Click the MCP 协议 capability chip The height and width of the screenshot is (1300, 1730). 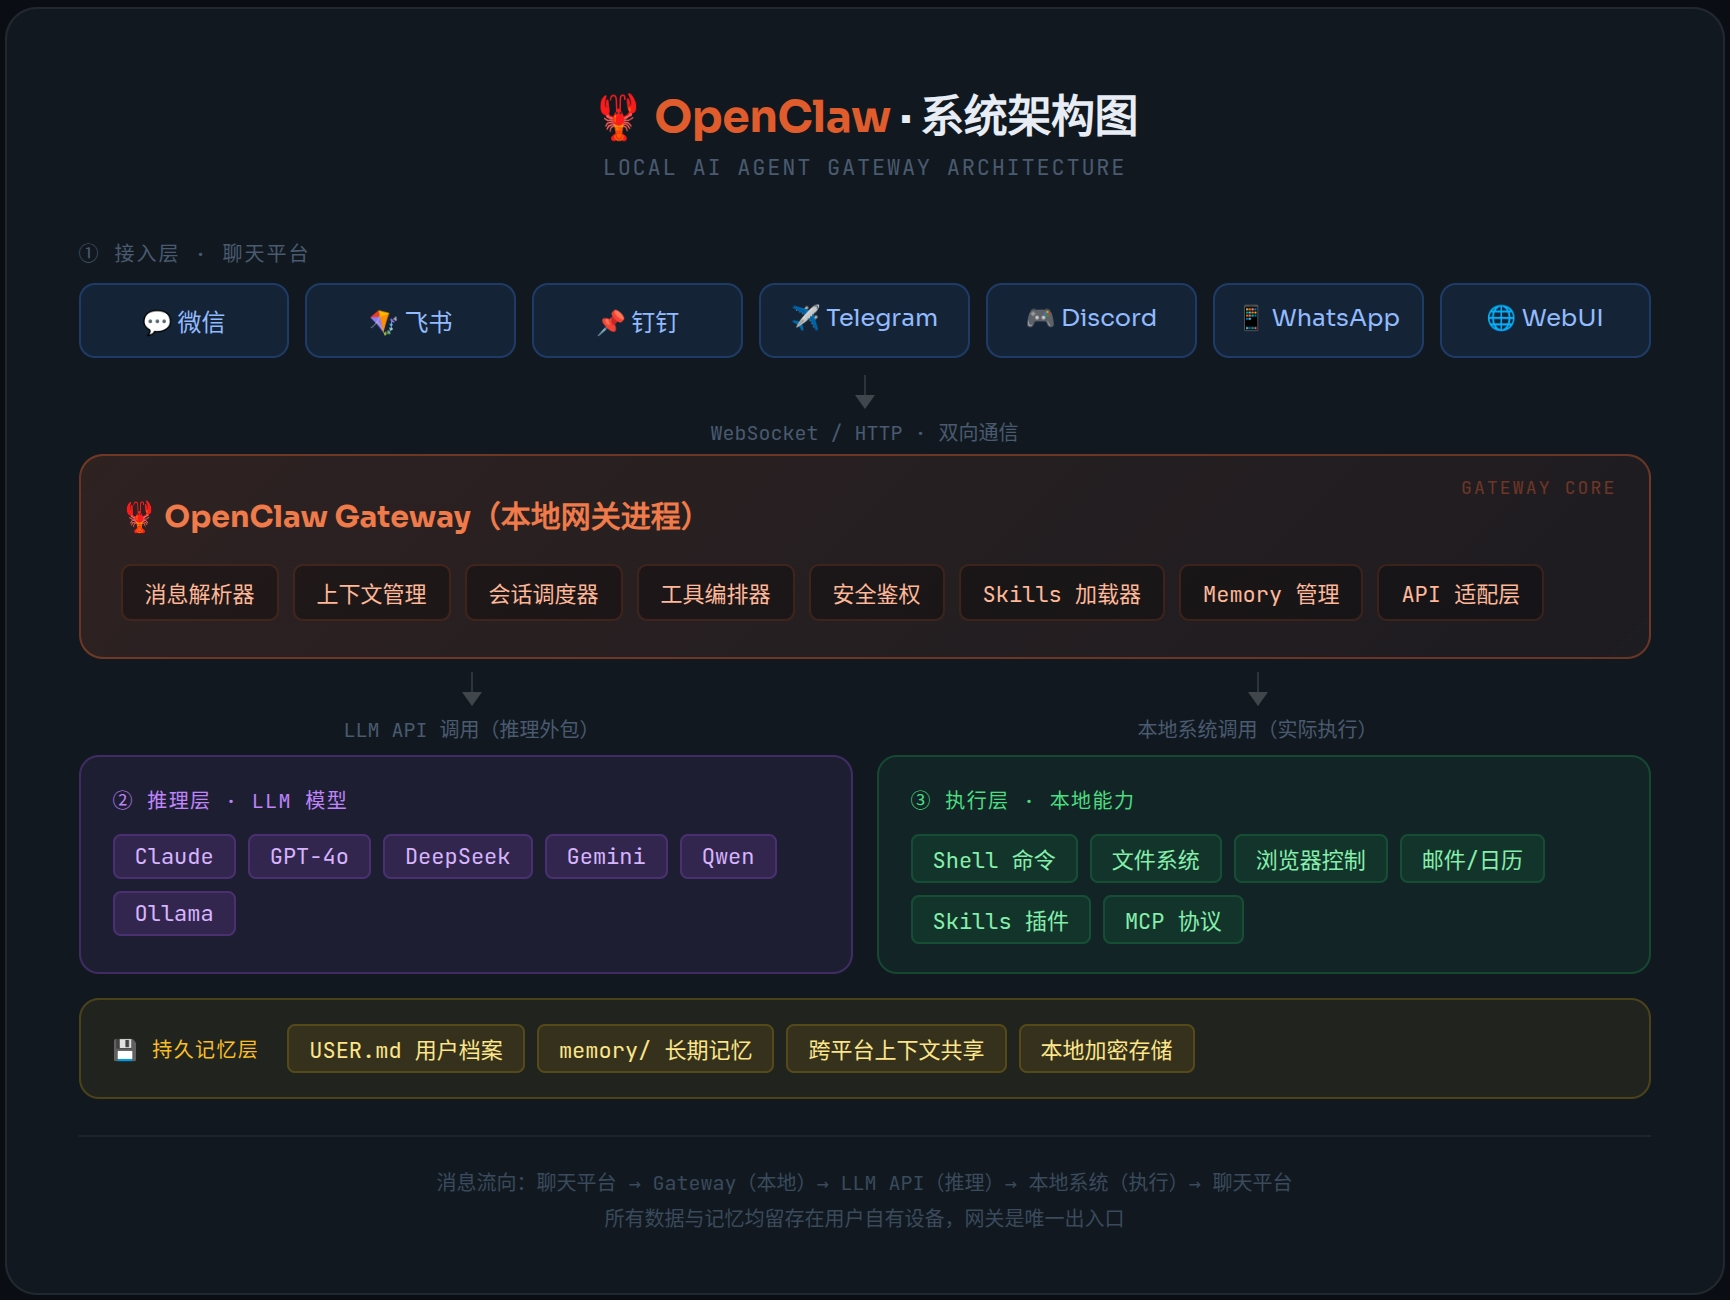click(x=1173, y=920)
